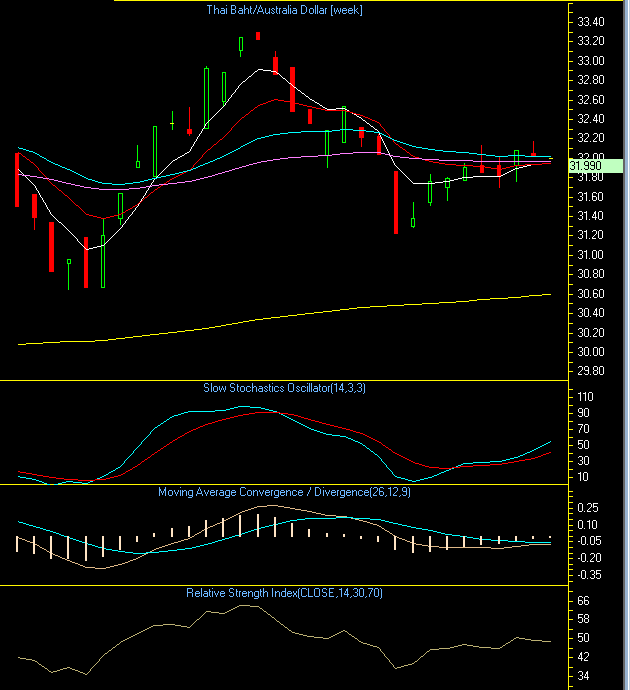
Task: Select the yellow long-term moving average line
Action: pos(300,322)
